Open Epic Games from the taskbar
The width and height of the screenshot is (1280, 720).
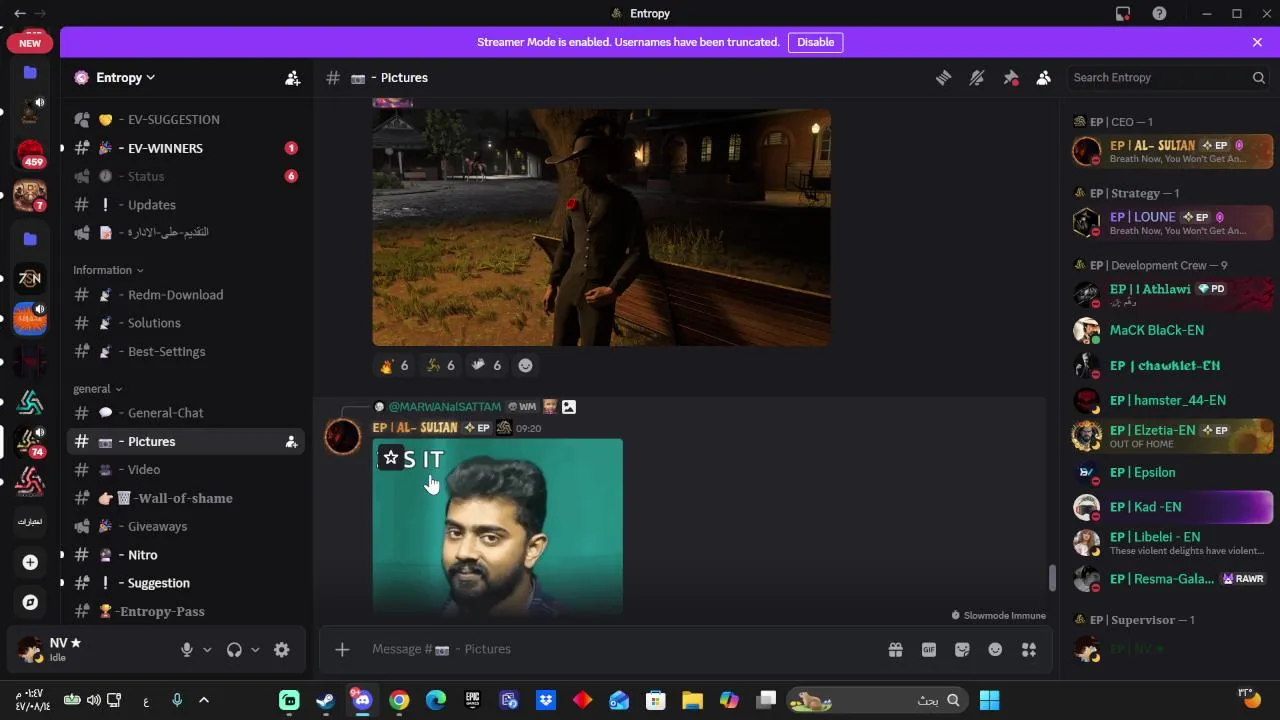[x=472, y=700]
